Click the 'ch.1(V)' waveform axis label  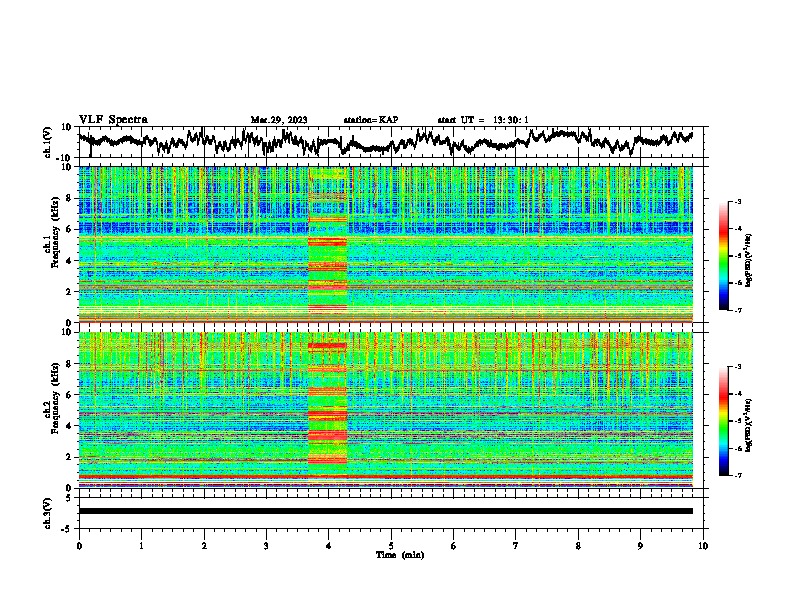48,142
